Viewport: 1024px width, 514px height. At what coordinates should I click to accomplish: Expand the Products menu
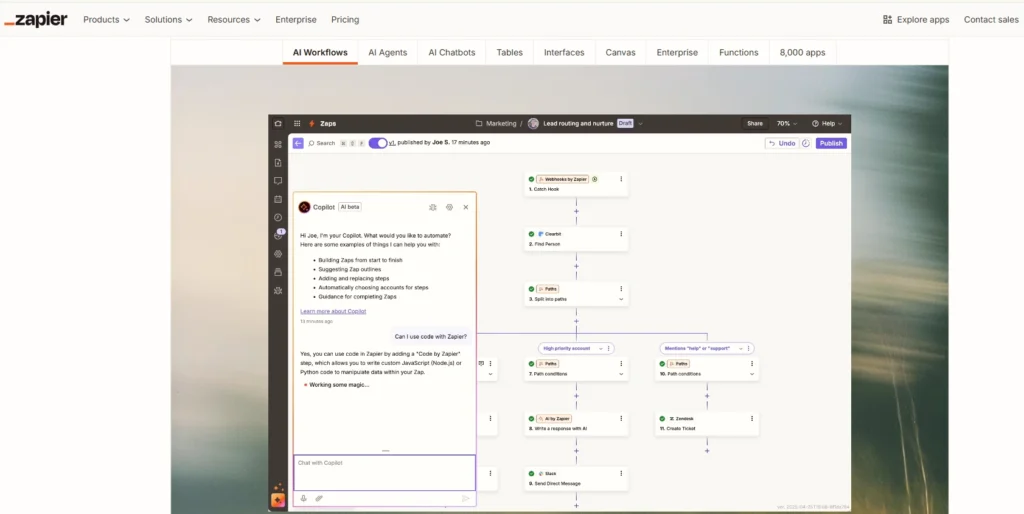point(106,20)
